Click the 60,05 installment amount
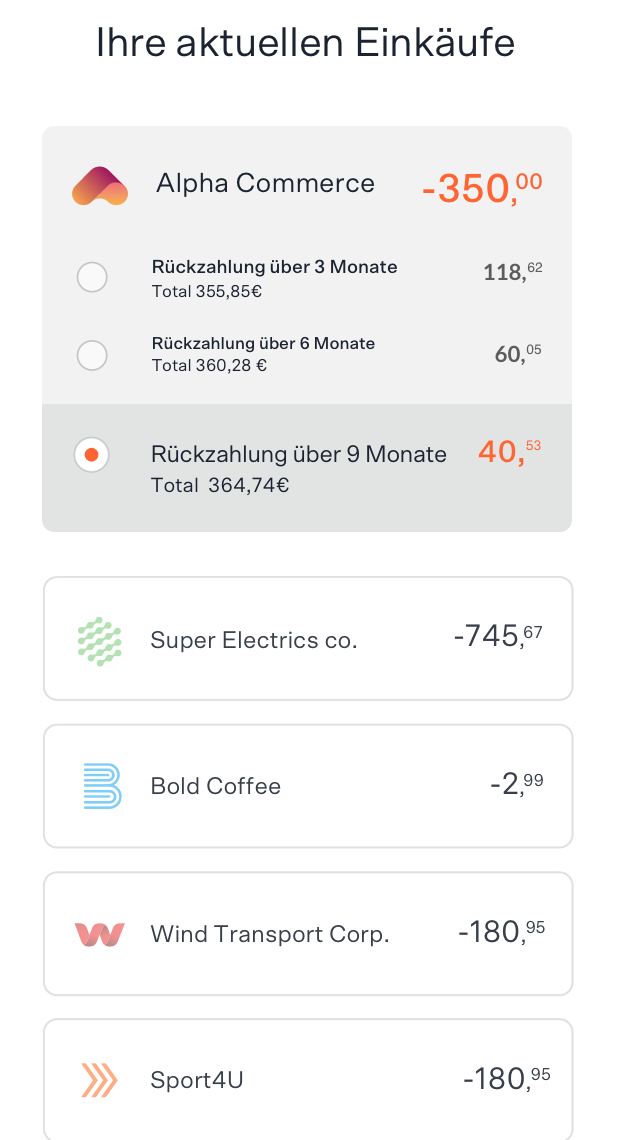The height and width of the screenshot is (1140, 620). [x=516, y=352]
